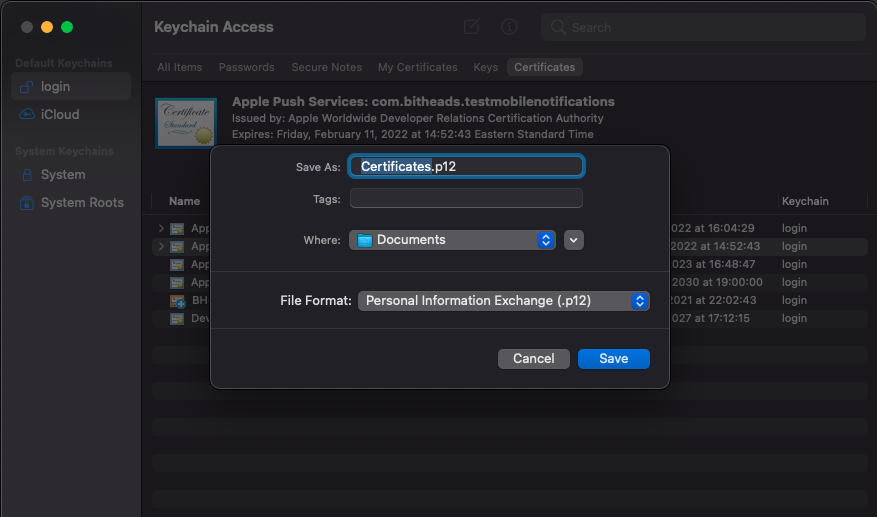The image size is (877, 517).
Task: Expand the save dialog with chevron button
Action: pos(574,240)
